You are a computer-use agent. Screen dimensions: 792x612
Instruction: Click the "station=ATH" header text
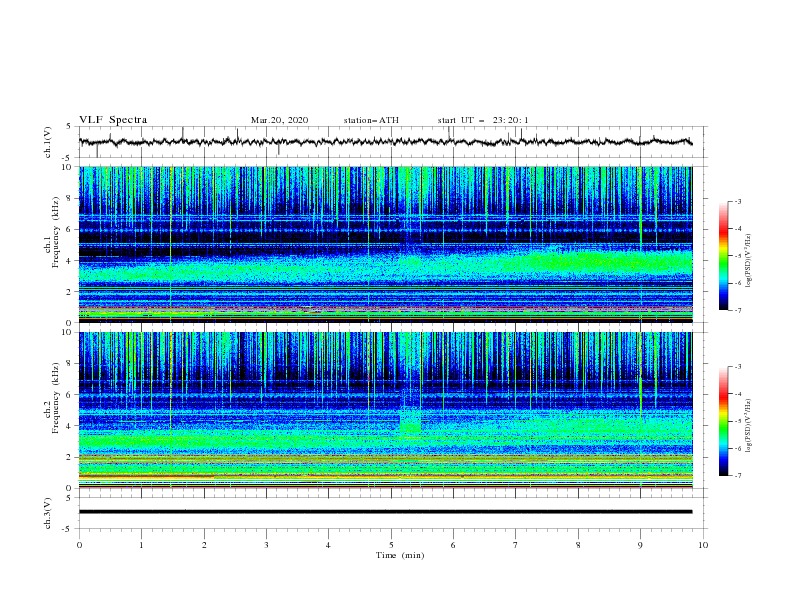click(x=371, y=120)
